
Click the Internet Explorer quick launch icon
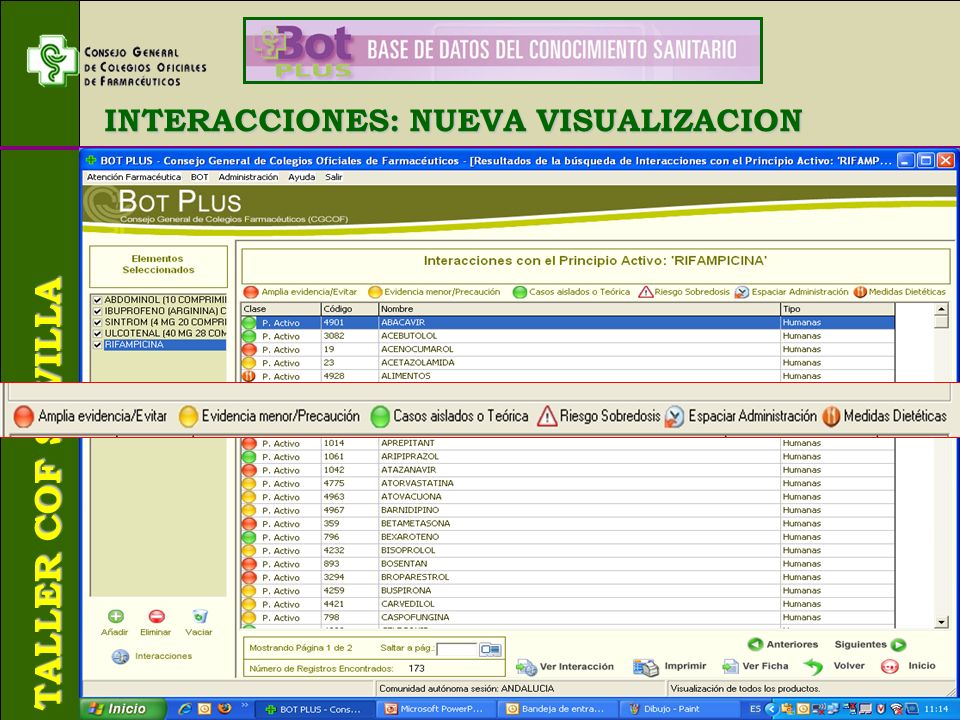tap(185, 709)
